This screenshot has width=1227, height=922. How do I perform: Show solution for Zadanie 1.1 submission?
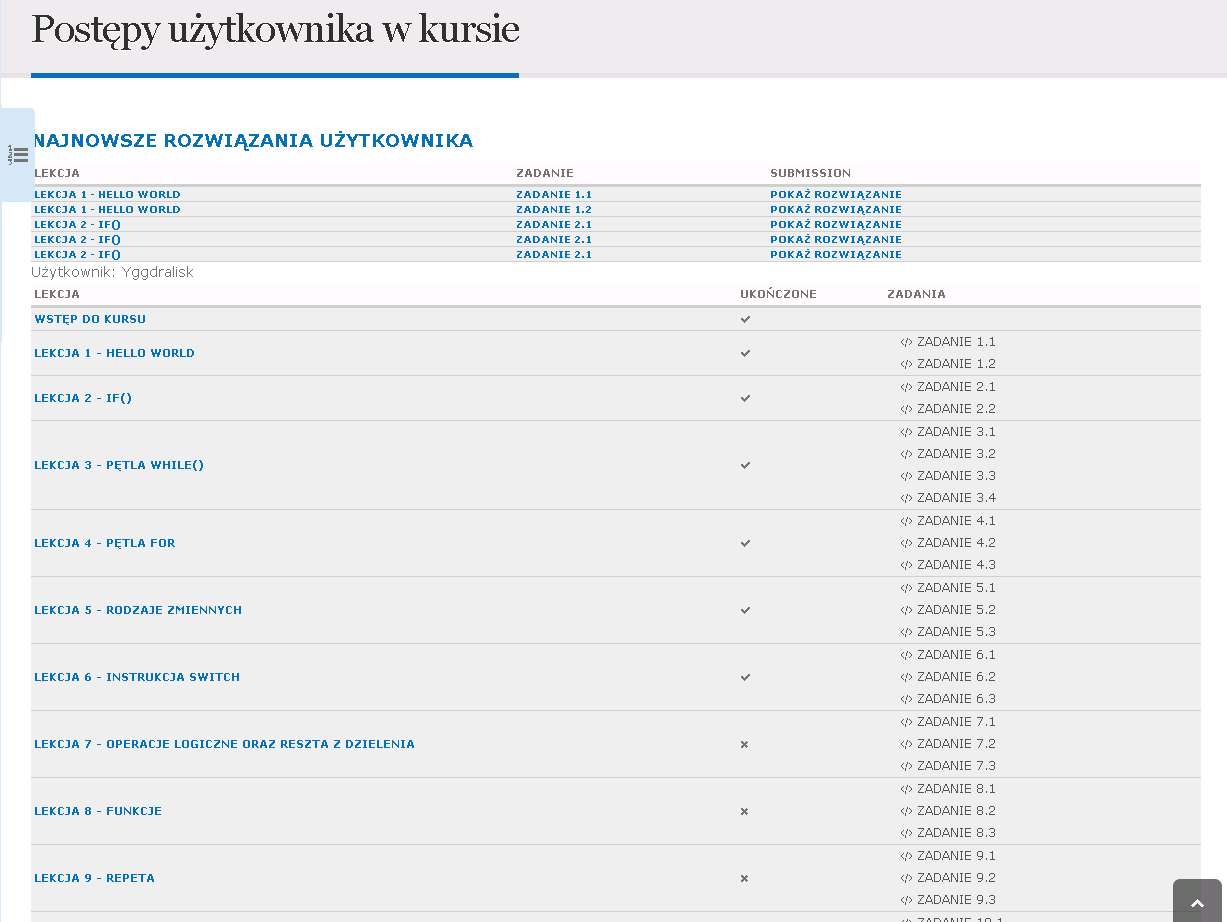pos(835,195)
